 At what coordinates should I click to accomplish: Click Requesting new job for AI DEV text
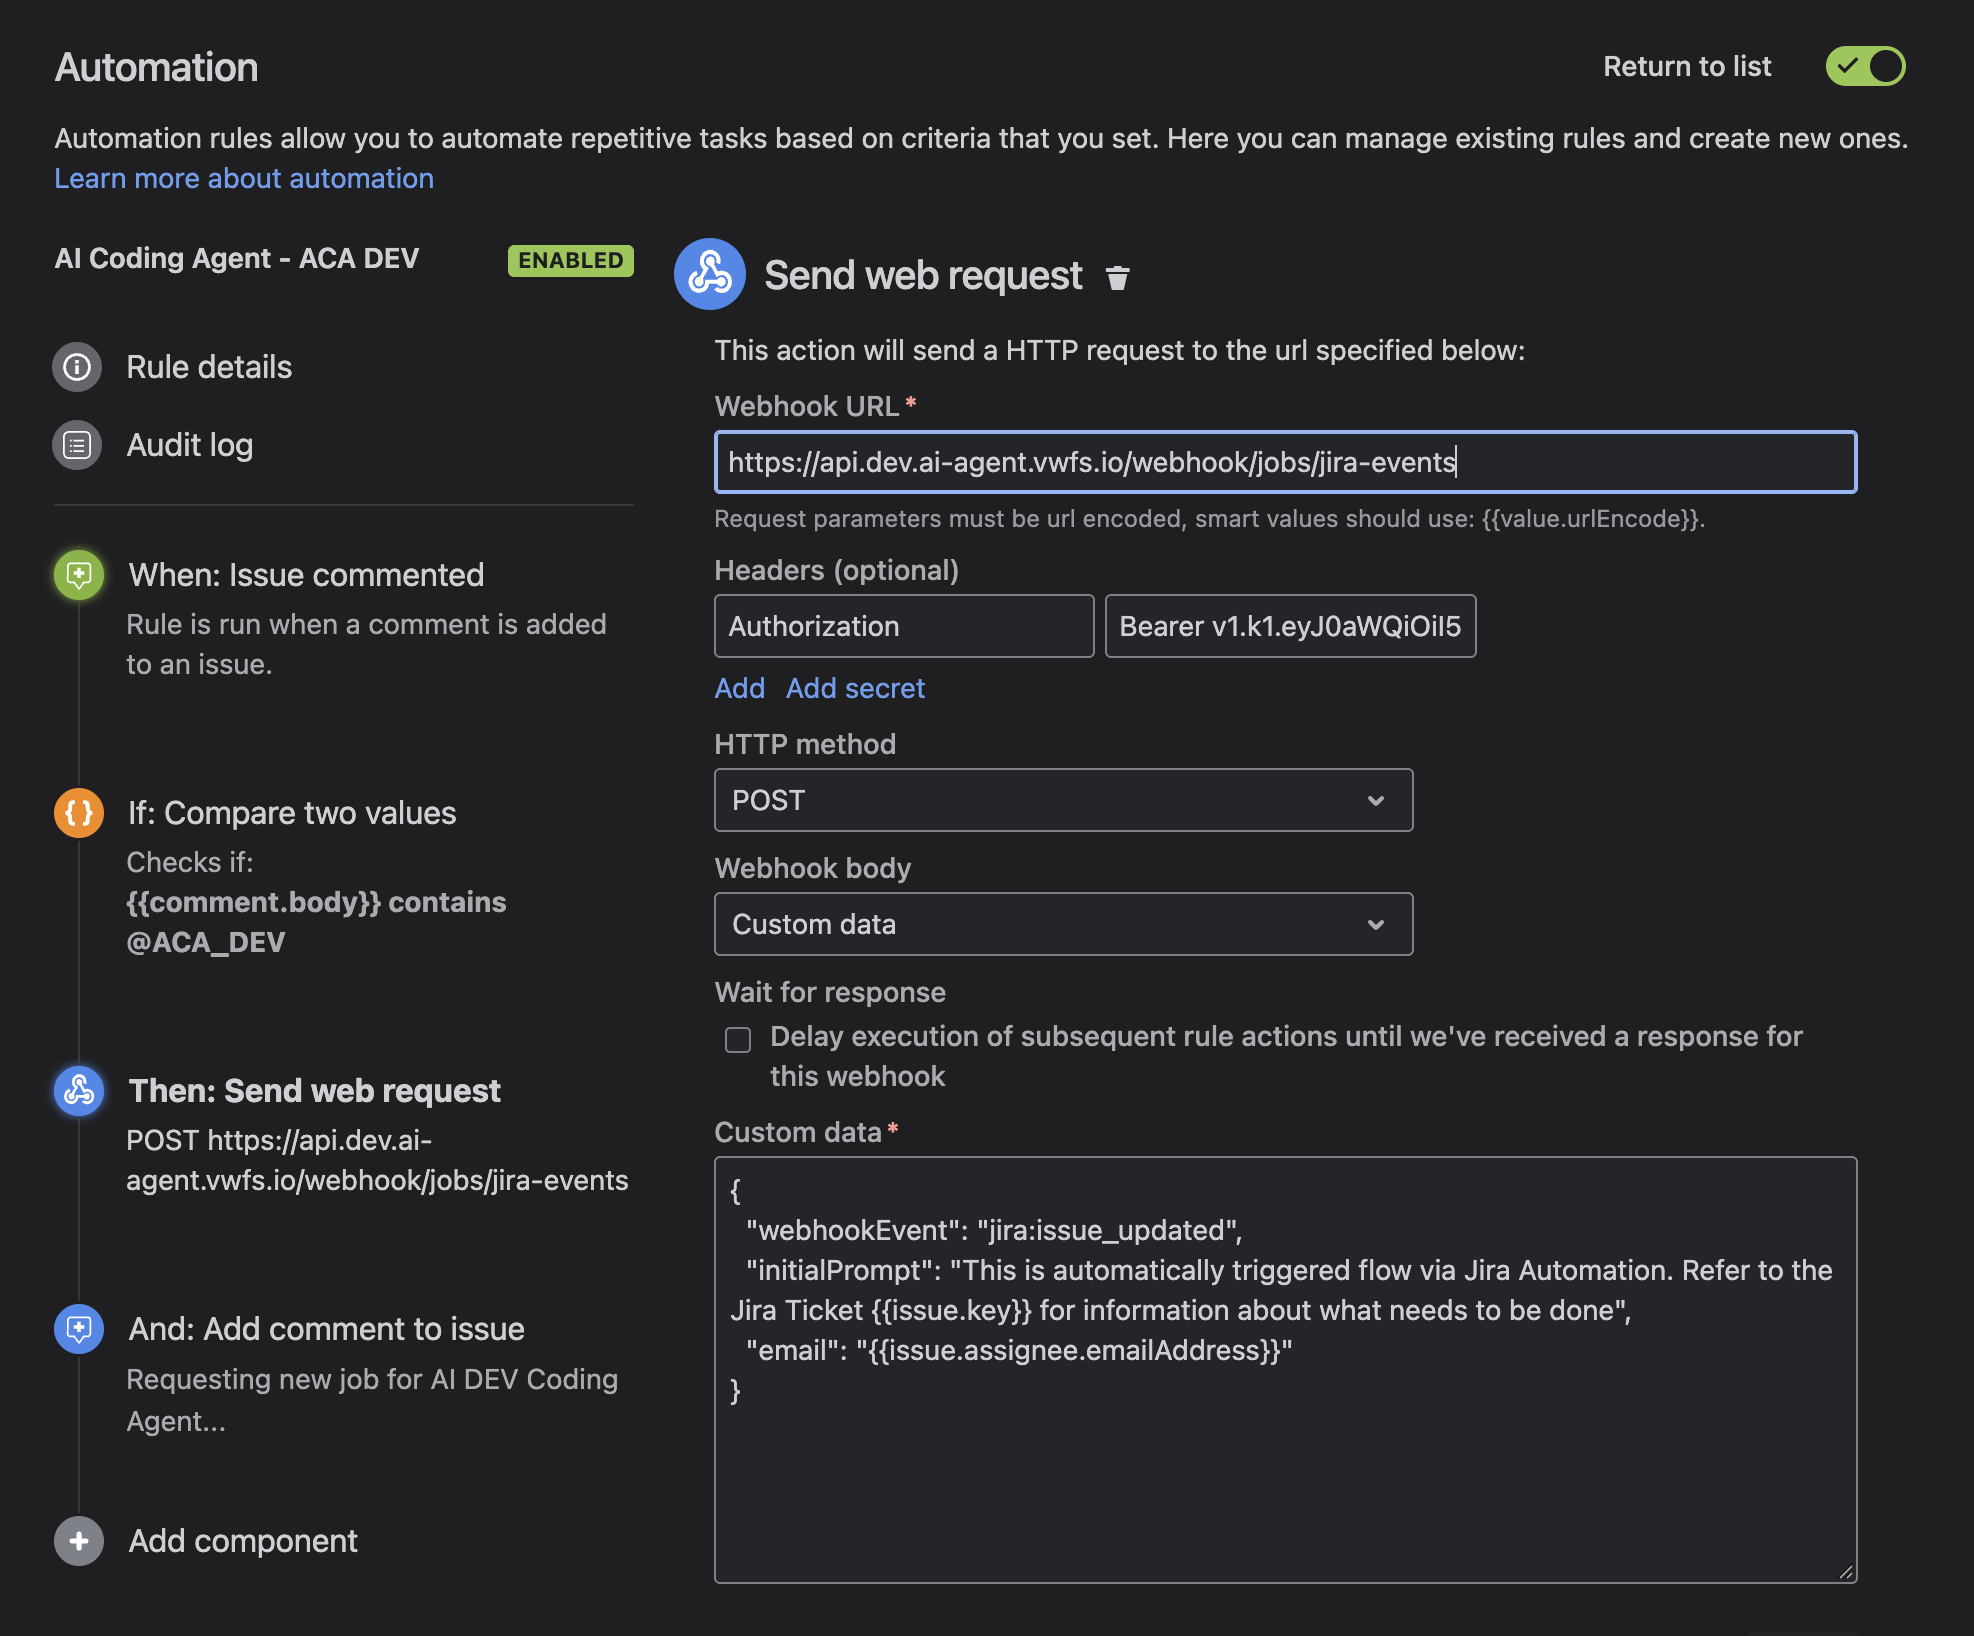click(372, 1400)
